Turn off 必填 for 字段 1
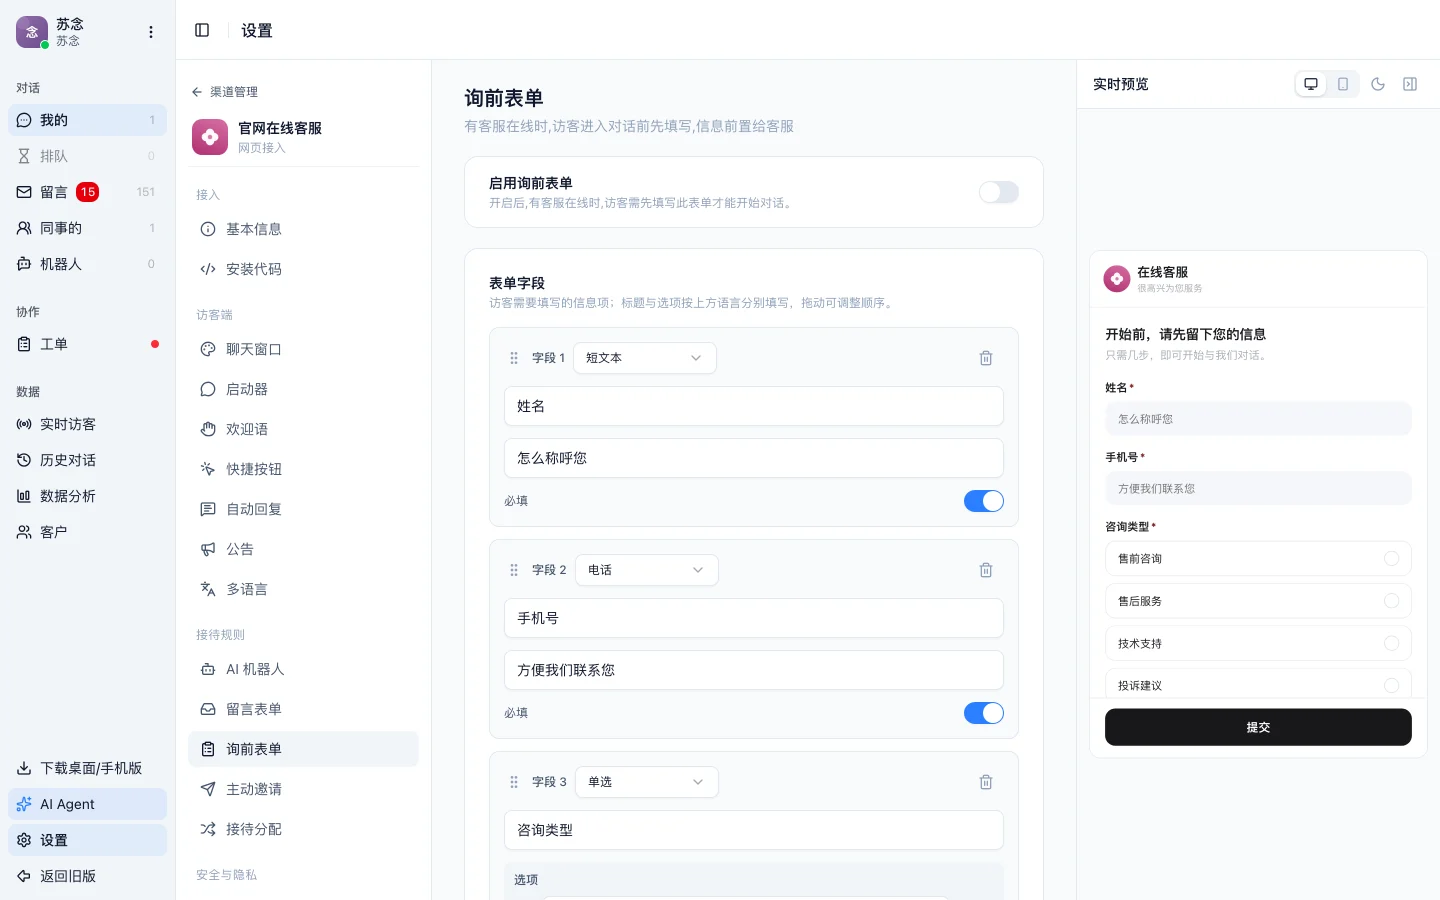 984,501
